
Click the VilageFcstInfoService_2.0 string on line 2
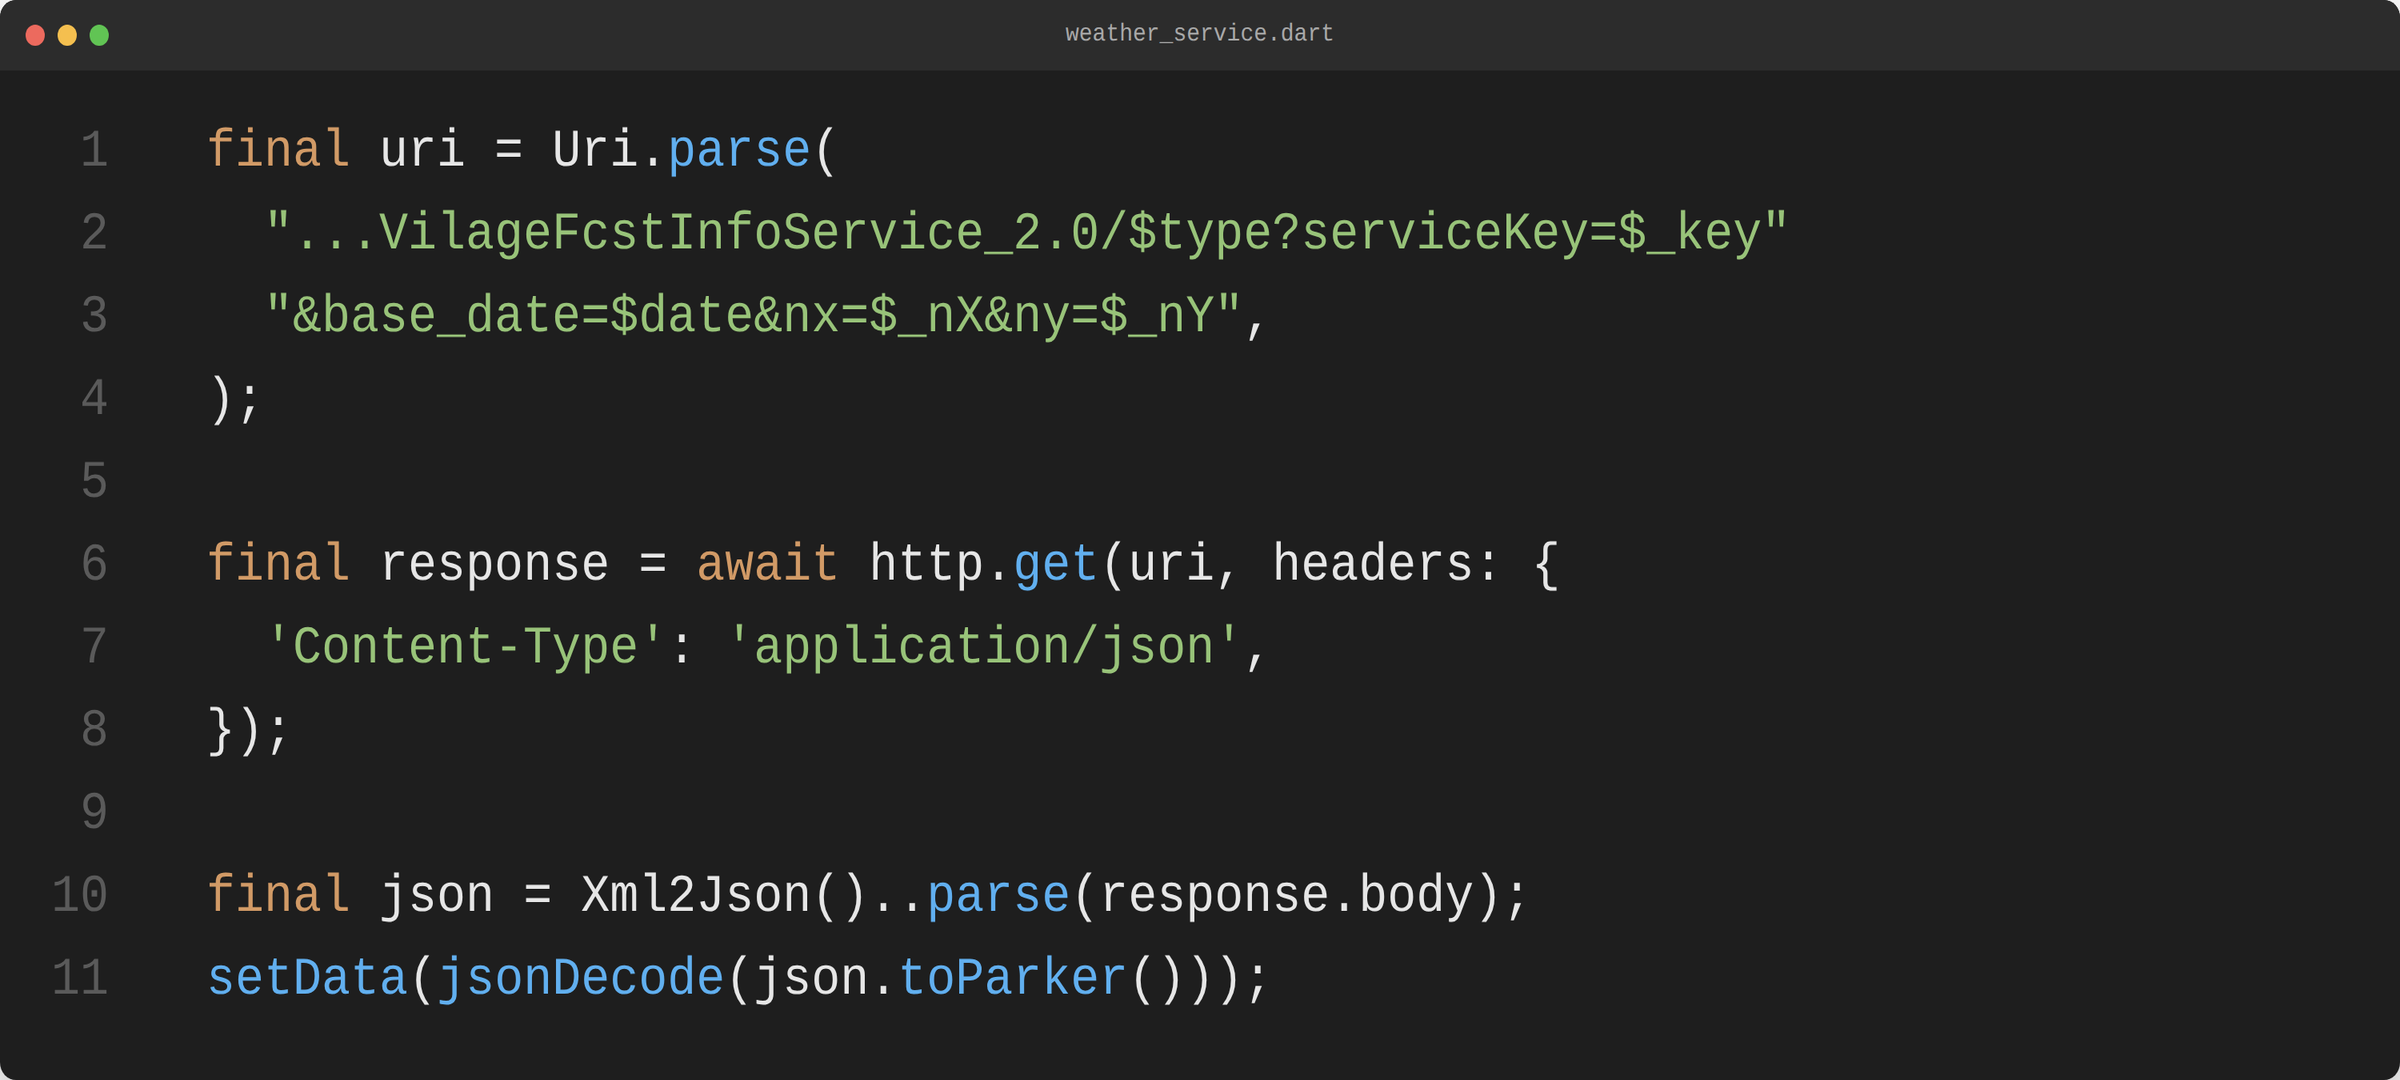(x=738, y=233)
